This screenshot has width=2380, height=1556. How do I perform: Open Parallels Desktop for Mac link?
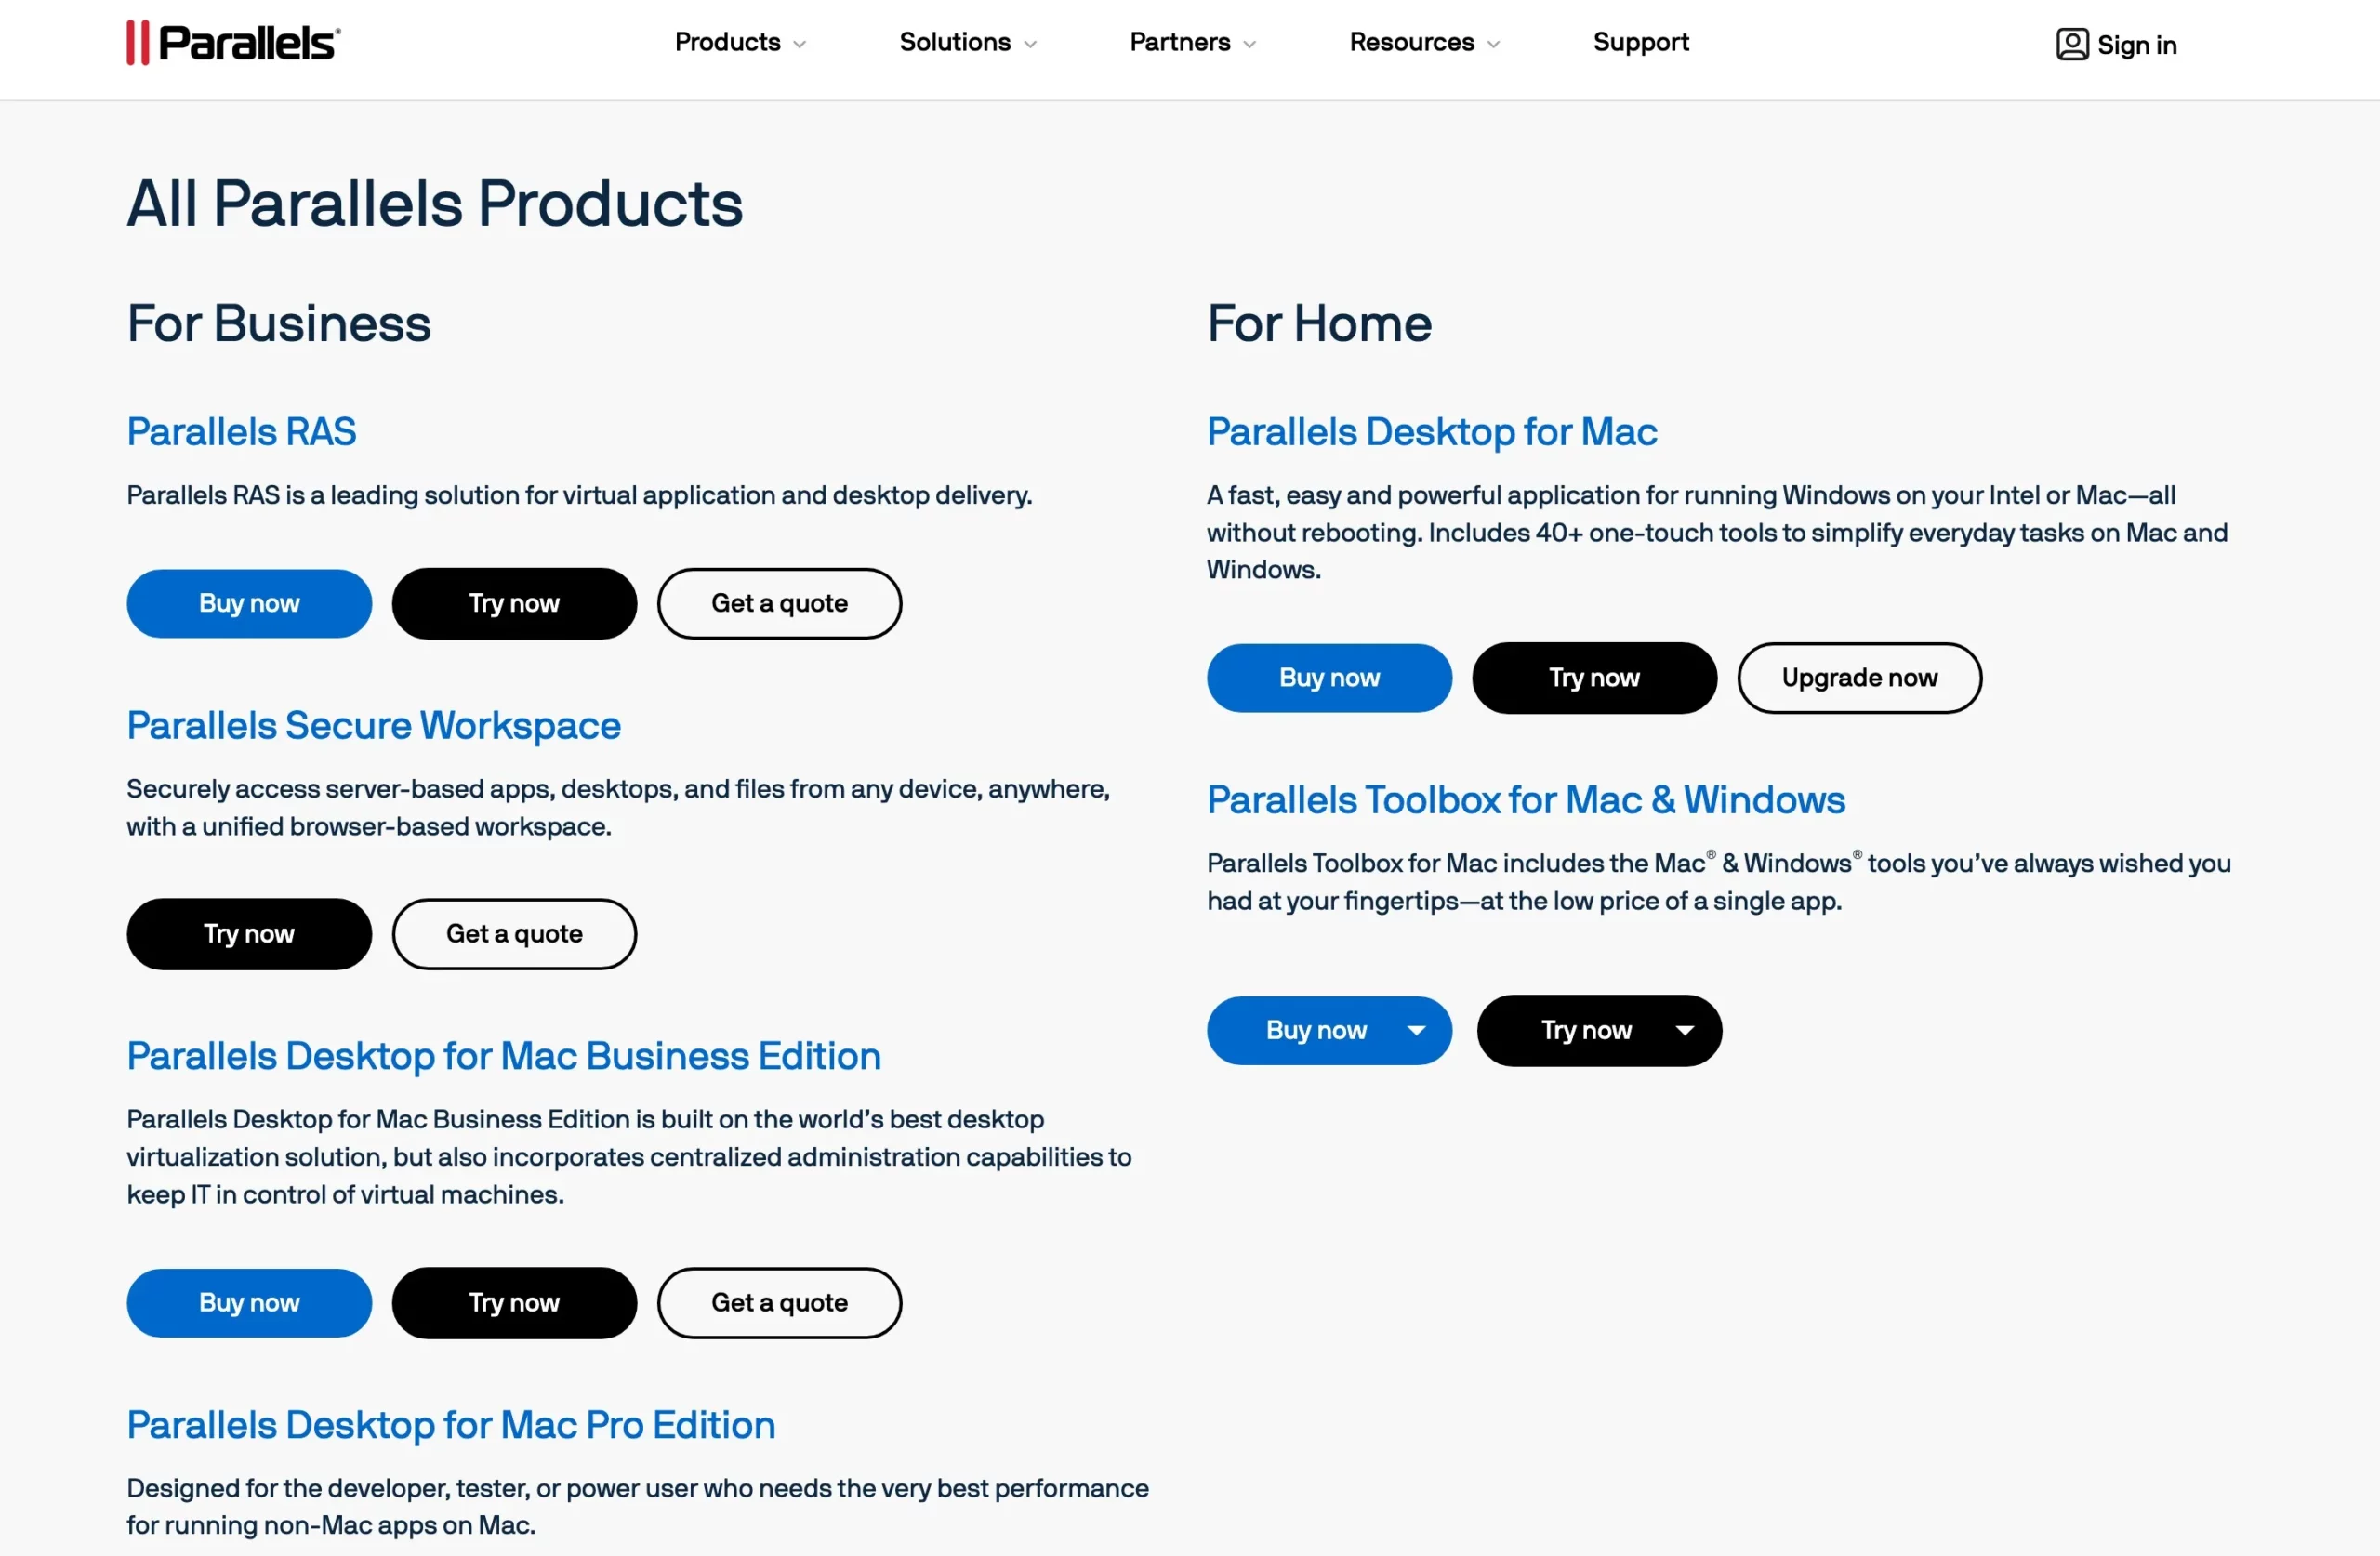pyautogui.click(x=1430, y=431)
